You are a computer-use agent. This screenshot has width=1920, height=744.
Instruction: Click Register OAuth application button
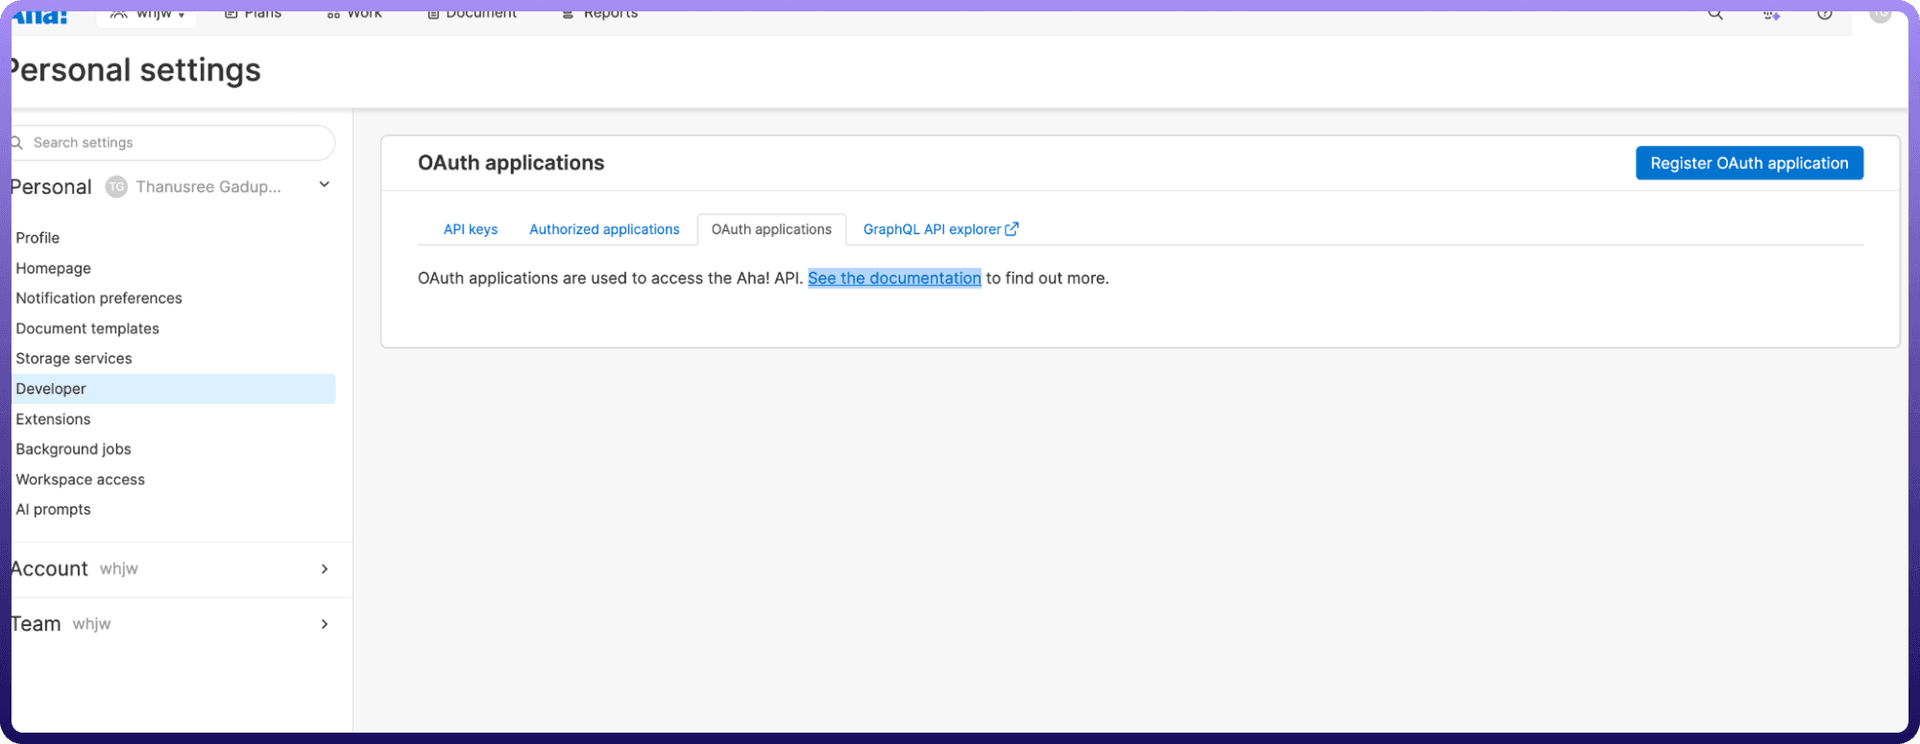tap(1748, 163)
